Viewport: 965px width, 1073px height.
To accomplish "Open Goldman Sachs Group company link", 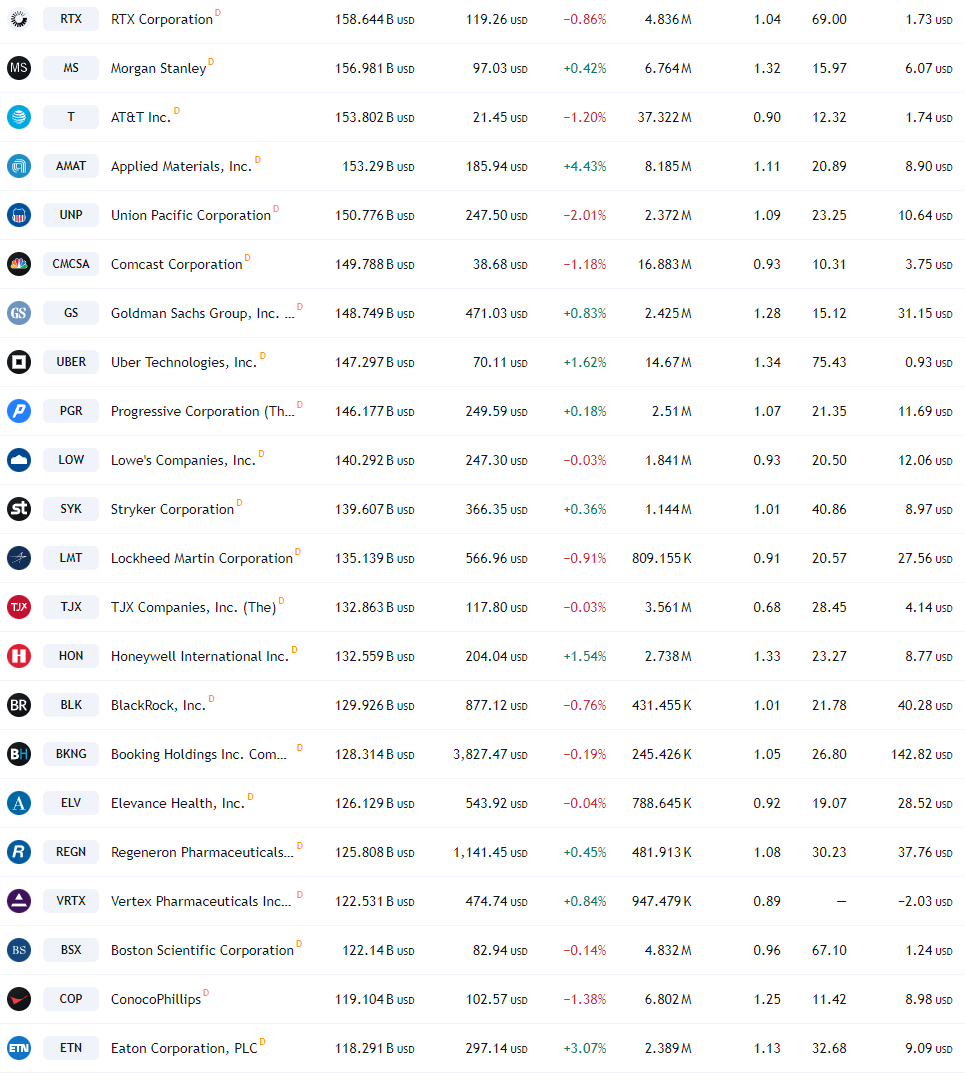I will 203,313.
